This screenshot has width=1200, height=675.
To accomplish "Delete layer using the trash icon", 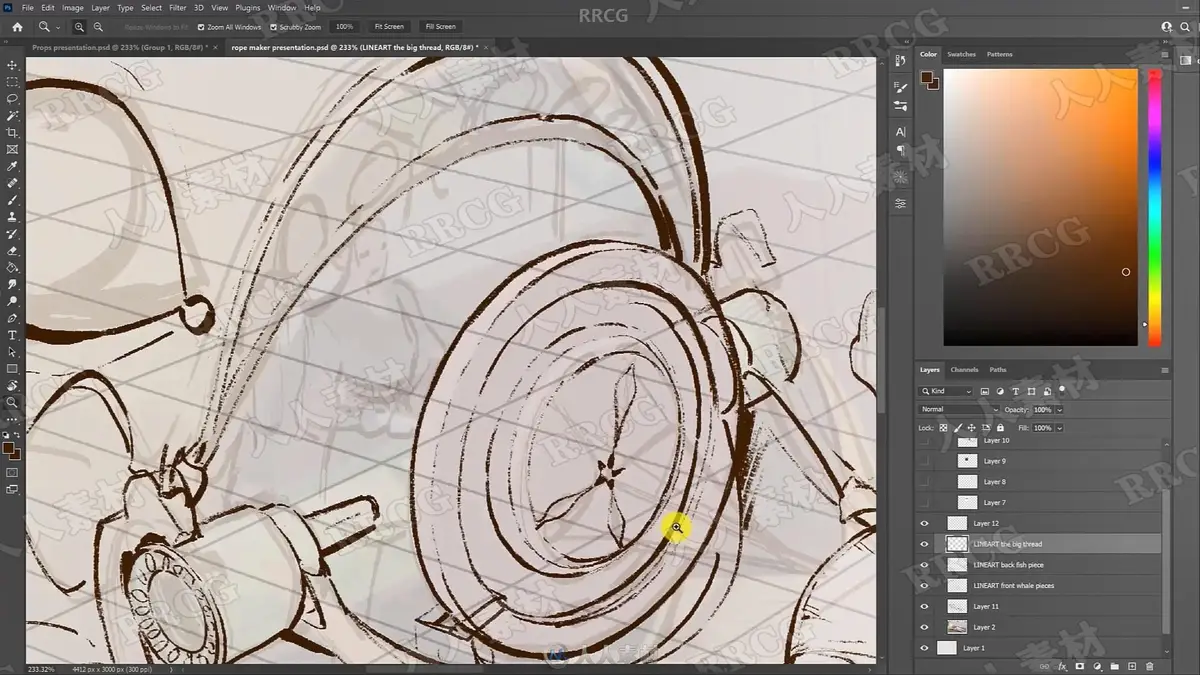I will click(1149, 666).
